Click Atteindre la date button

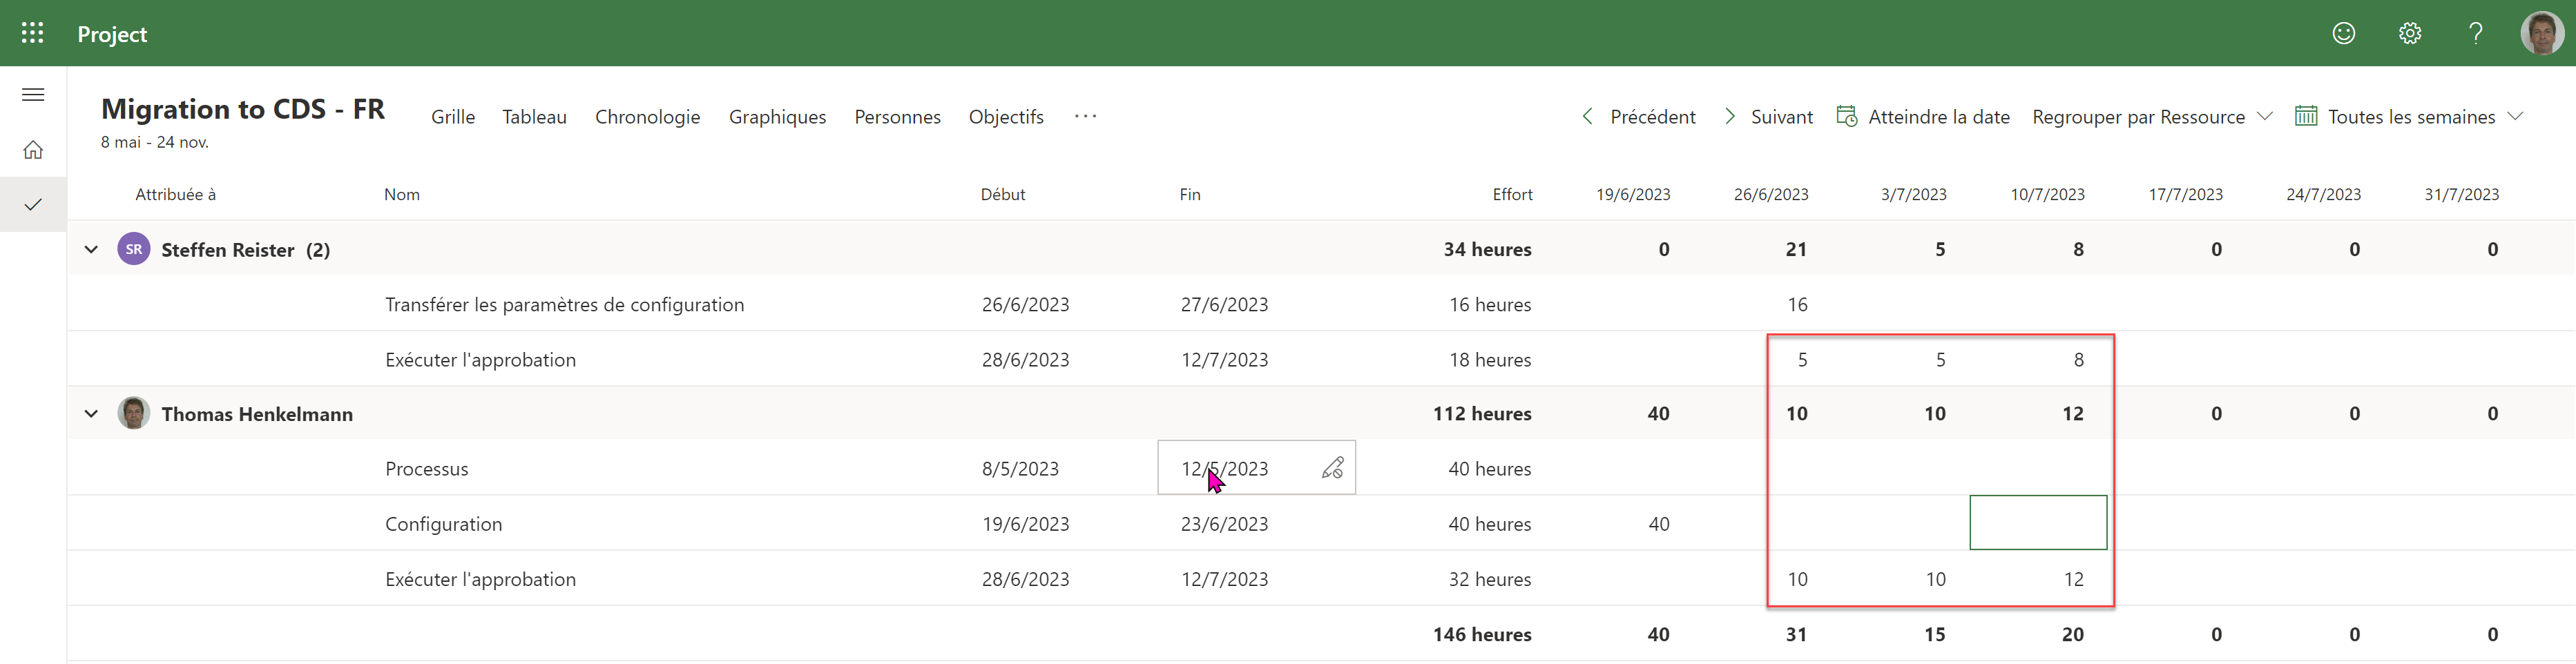1923,117
